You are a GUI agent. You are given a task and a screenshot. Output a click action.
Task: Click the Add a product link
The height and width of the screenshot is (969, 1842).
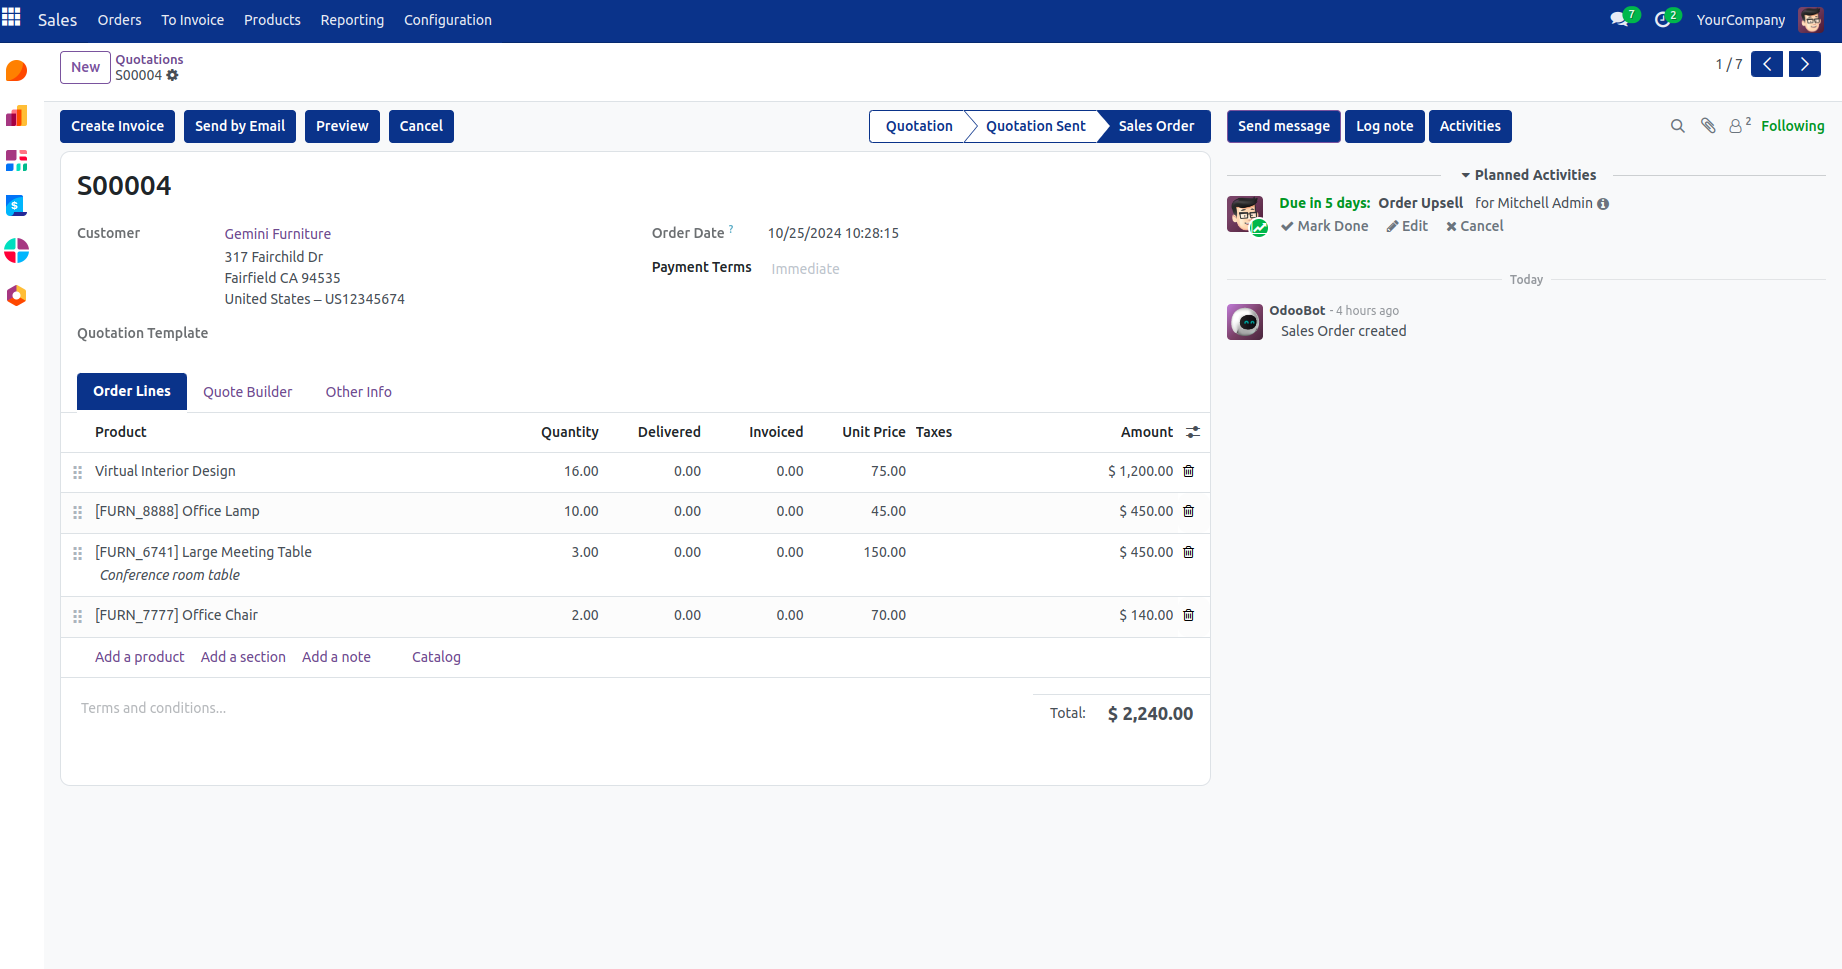pyautogui.click(x=139, y=657)
